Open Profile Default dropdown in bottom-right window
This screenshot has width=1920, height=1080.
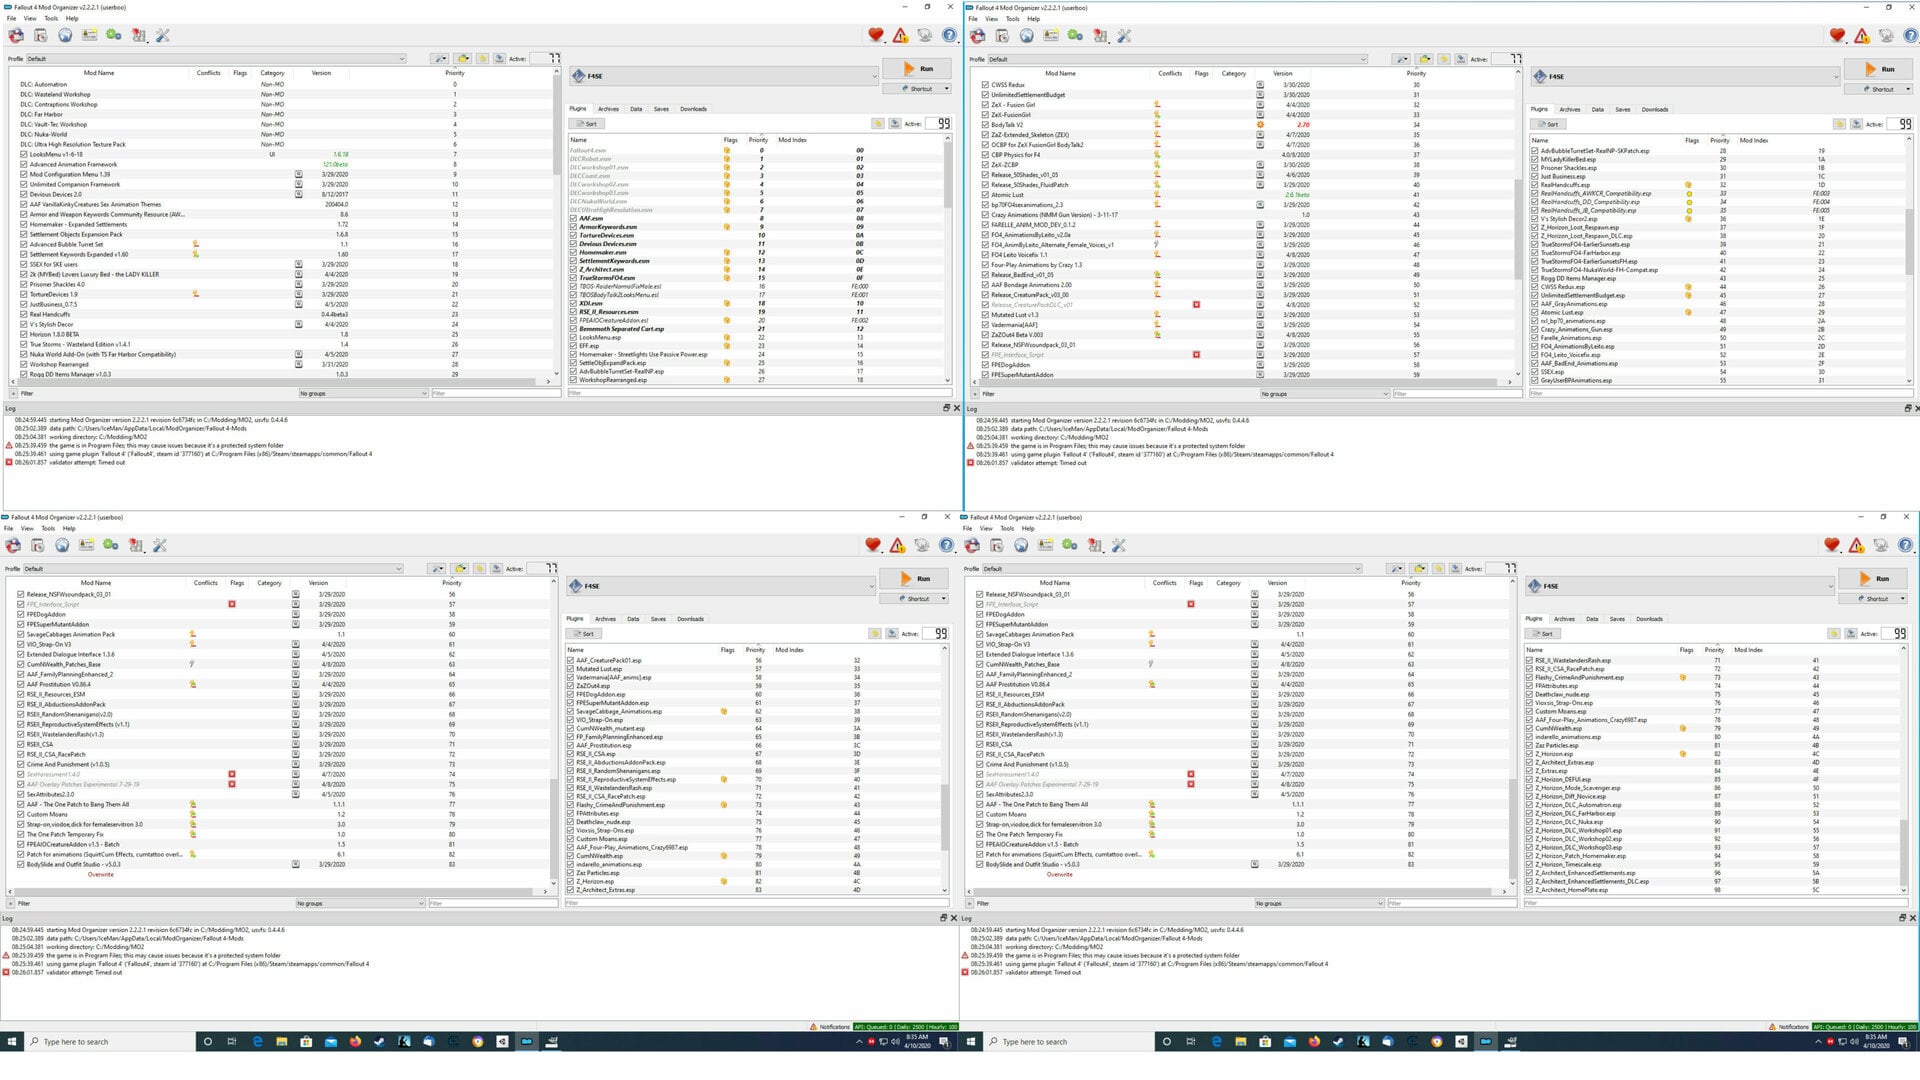(x=1172, y=569)
